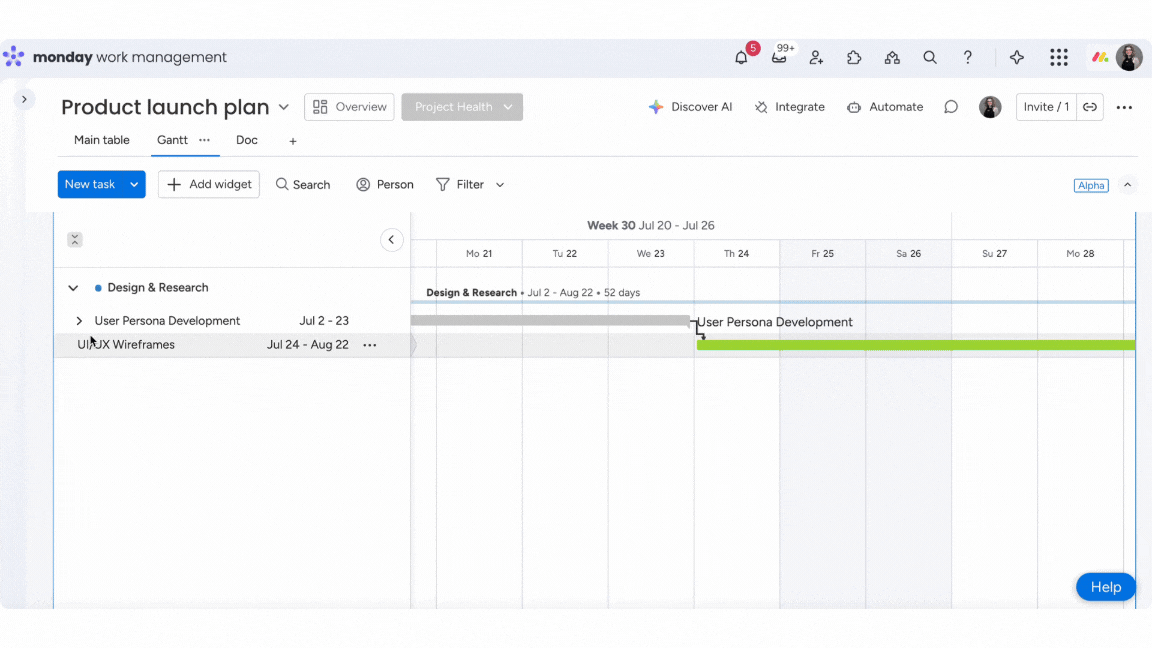Switch to the Main table tab
The width and height of the screenshot is (1152, 648).
[102, 141]
